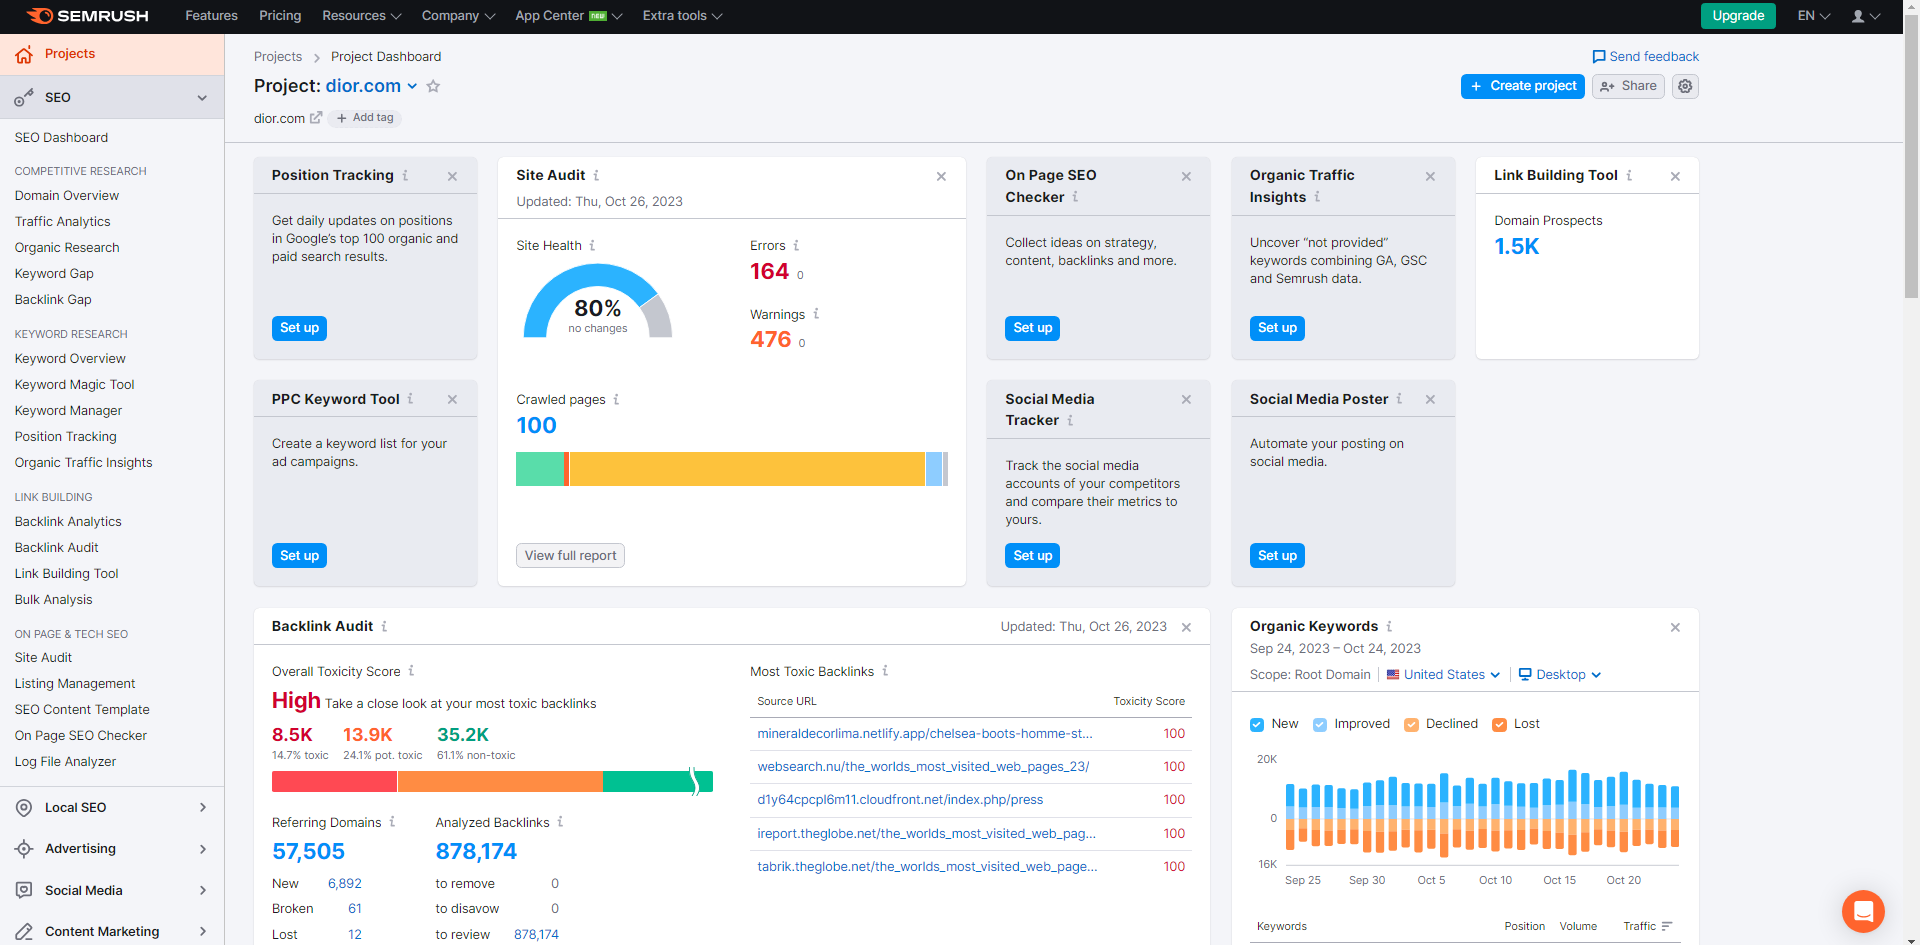Open the chat support bubble icon
Viewport: 1920px width, 945px height.
pos(1863,911)
